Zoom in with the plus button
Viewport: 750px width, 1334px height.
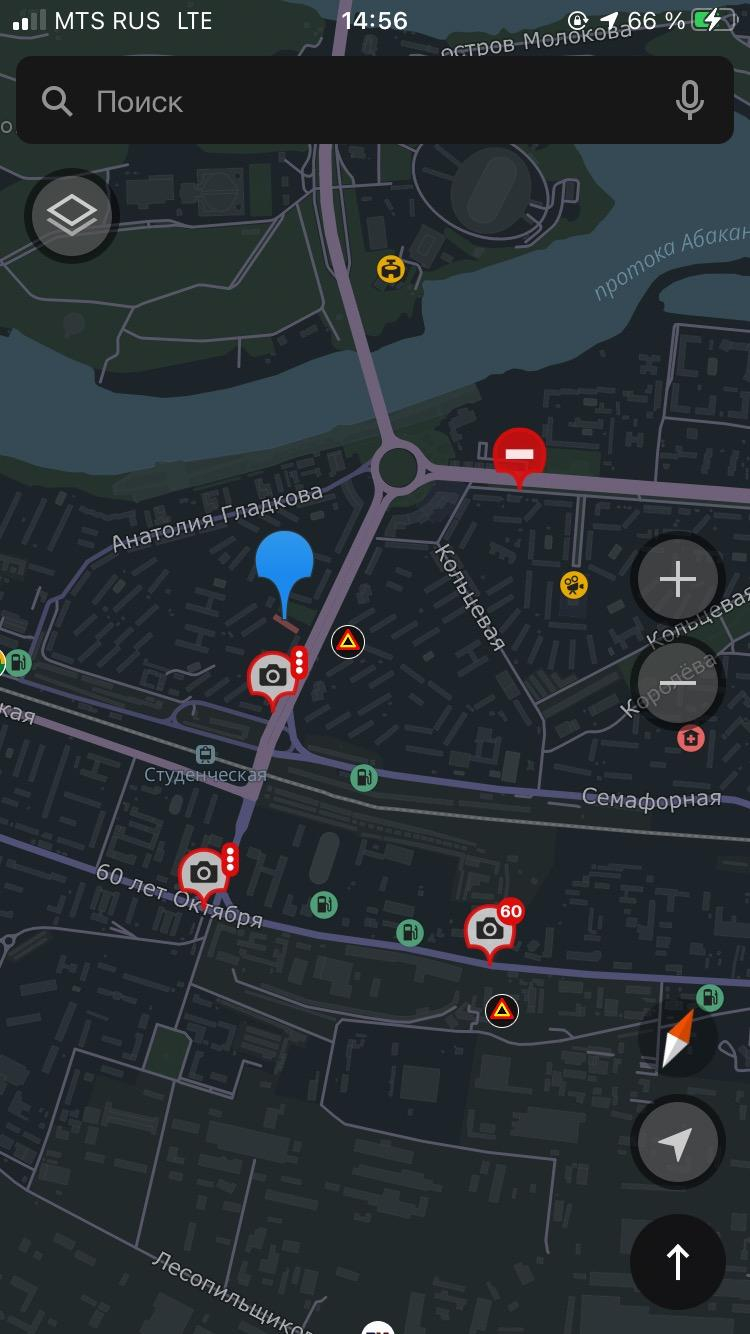(678, 579)
